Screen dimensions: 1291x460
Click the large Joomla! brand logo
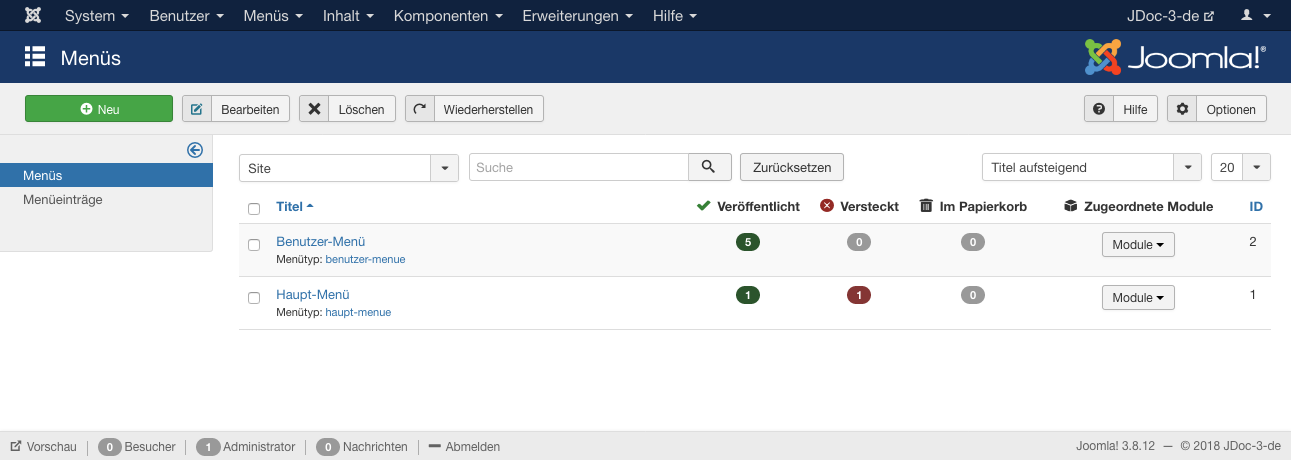pos(1175,57)
